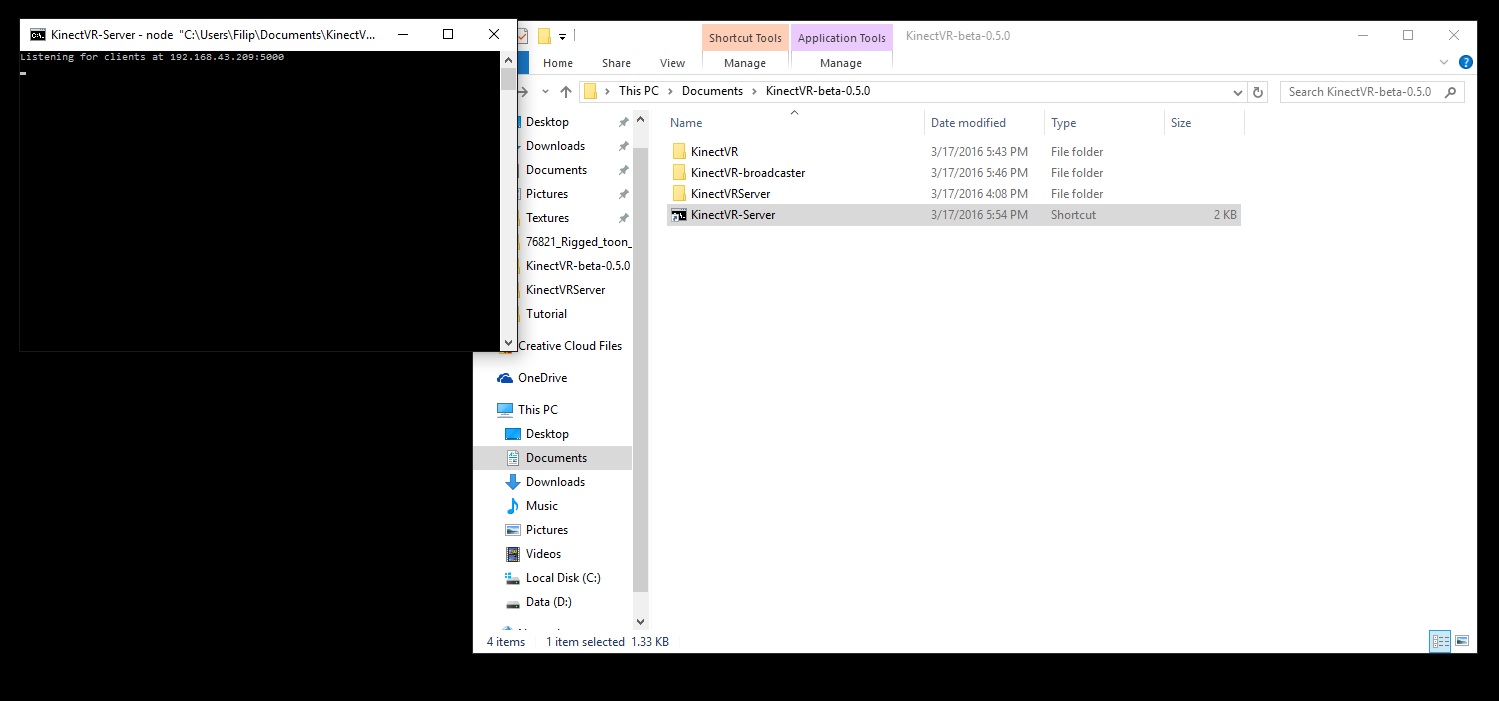Open Customize Quick Access Toolbar dropdown
1499x701 pixels.
point(563,37)
